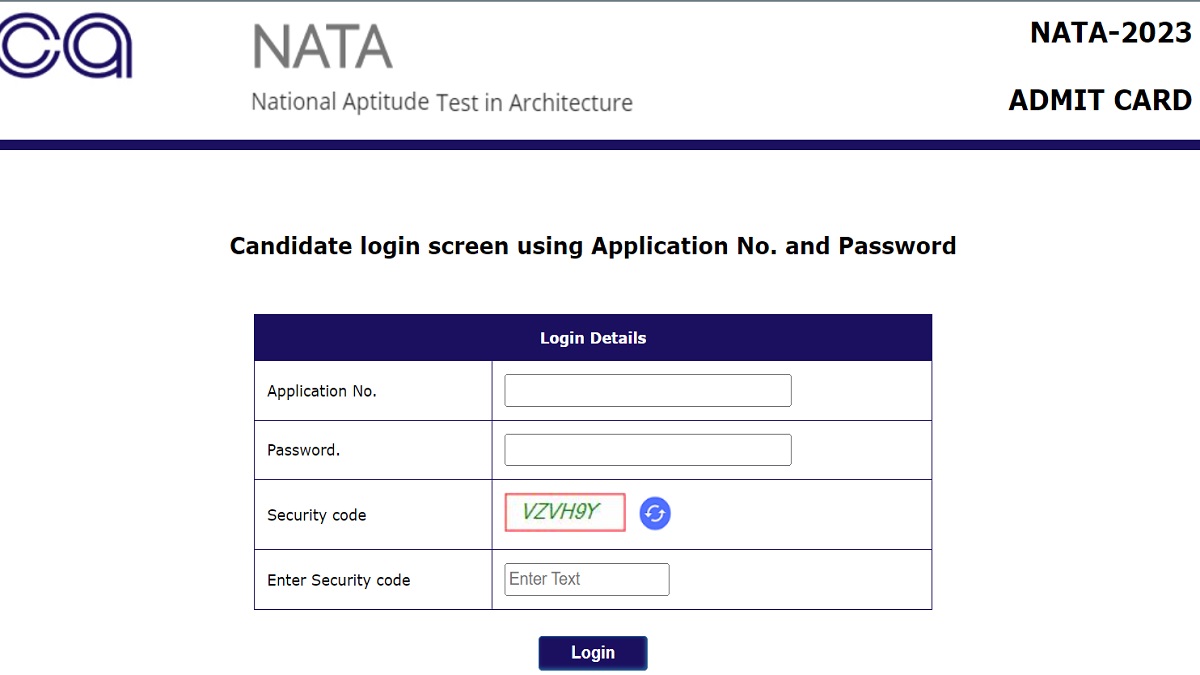Click the Application No. row label
This screenshot has height=675, width=1200.
coord(321,391)
